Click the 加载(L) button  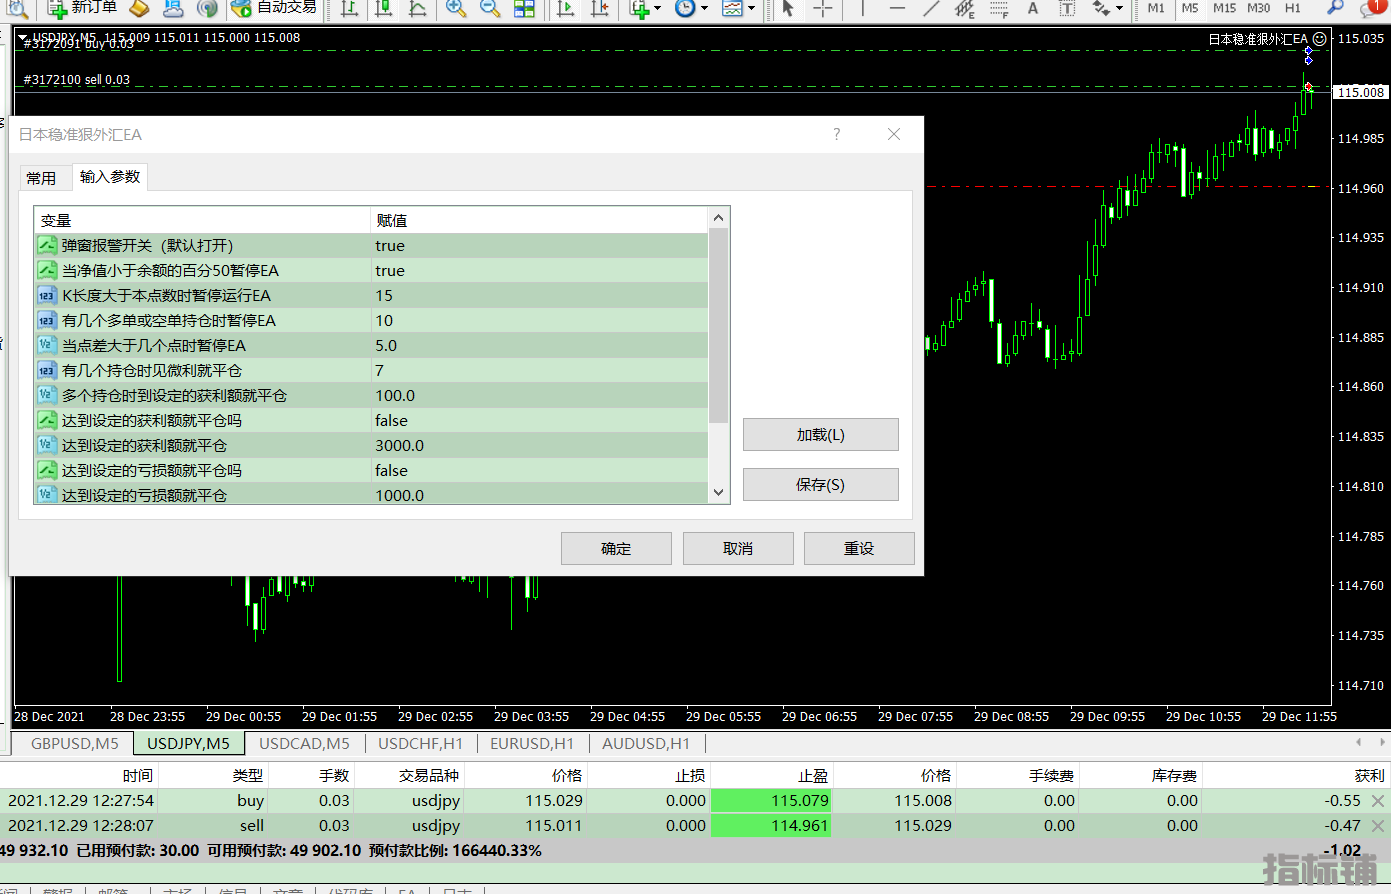coord(820,435)
